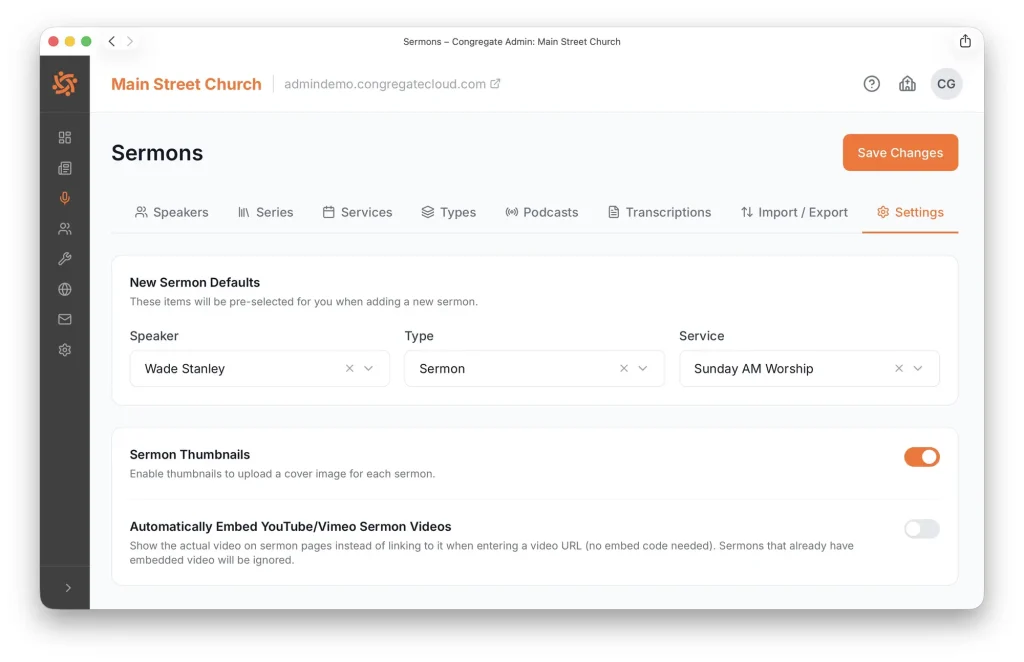Click the Congregate logo in the sidebar
The height and width of the screenshot is (662, 1024).
[x=65, y=84]
